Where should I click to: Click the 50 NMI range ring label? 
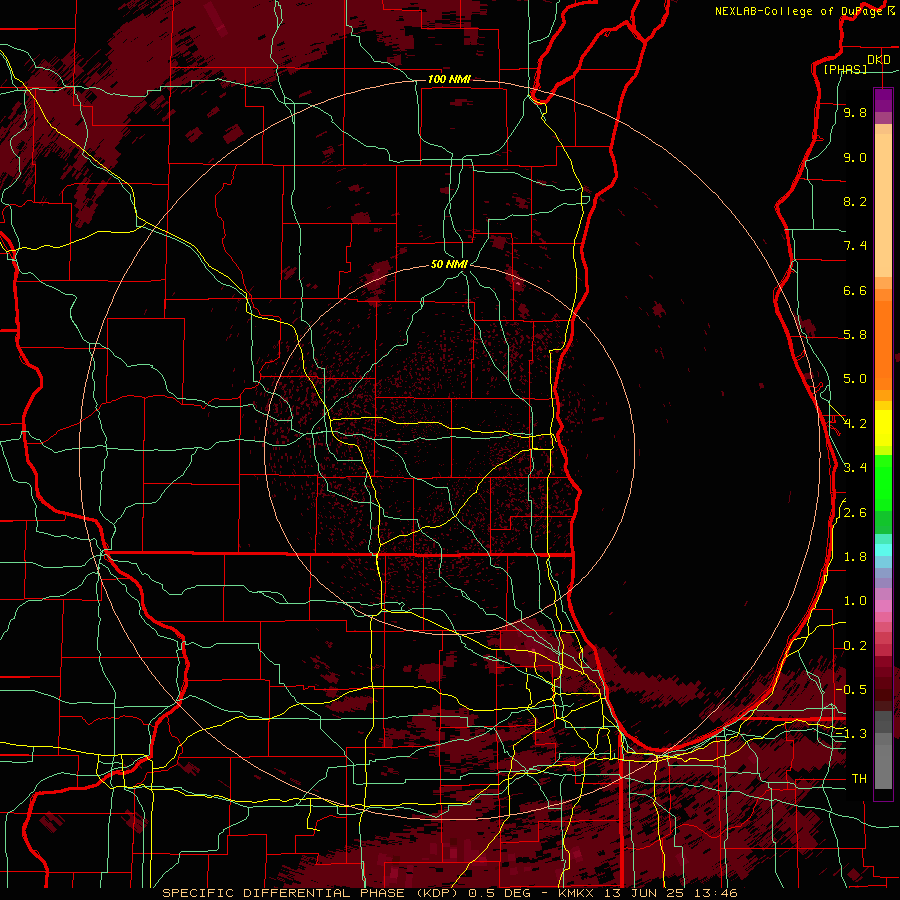tap(449, 264)
